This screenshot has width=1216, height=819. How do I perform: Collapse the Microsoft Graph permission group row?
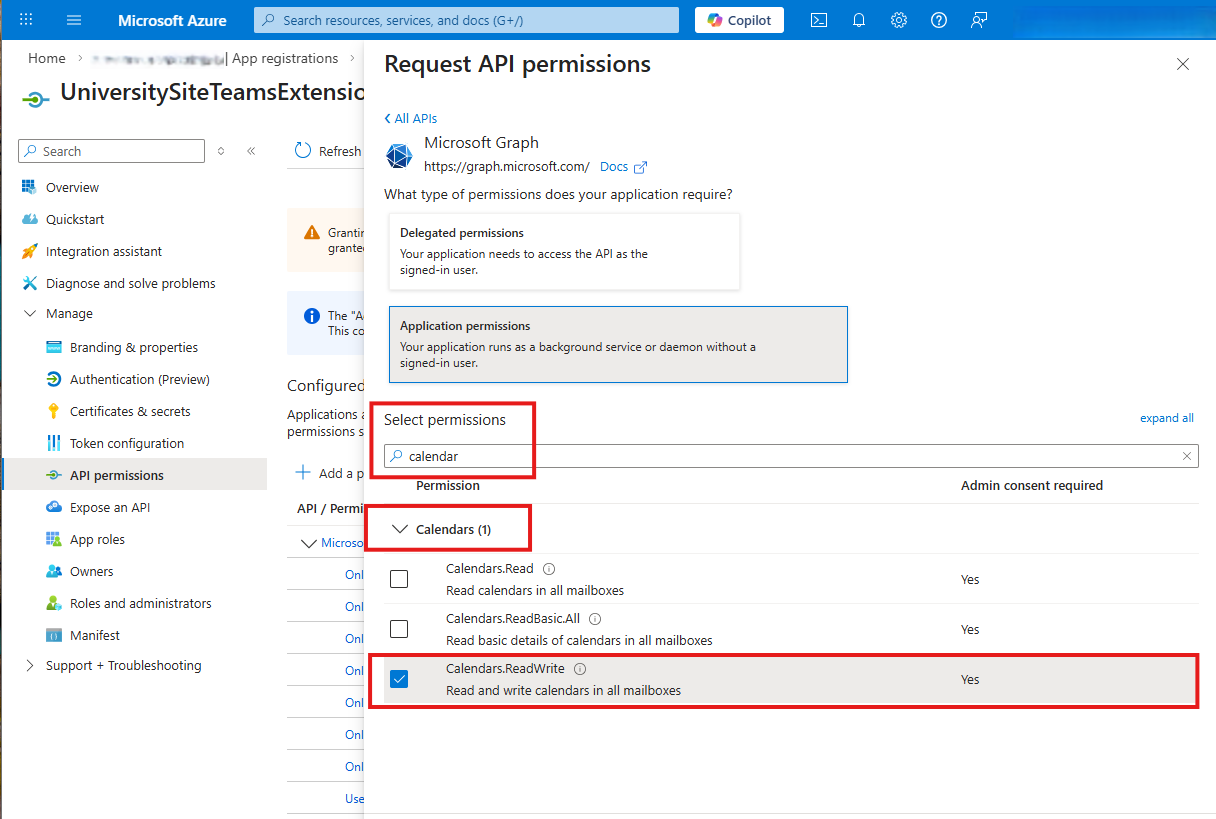[x=308, y=543]
